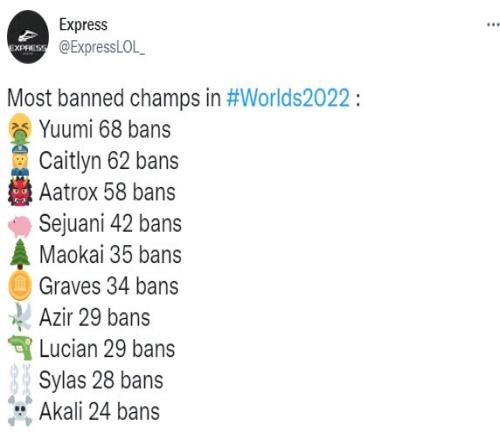Viewport: 500px width, 440px height.
Task: Click the 'Most banned champs in' tweet text
Action: (114, 98)
